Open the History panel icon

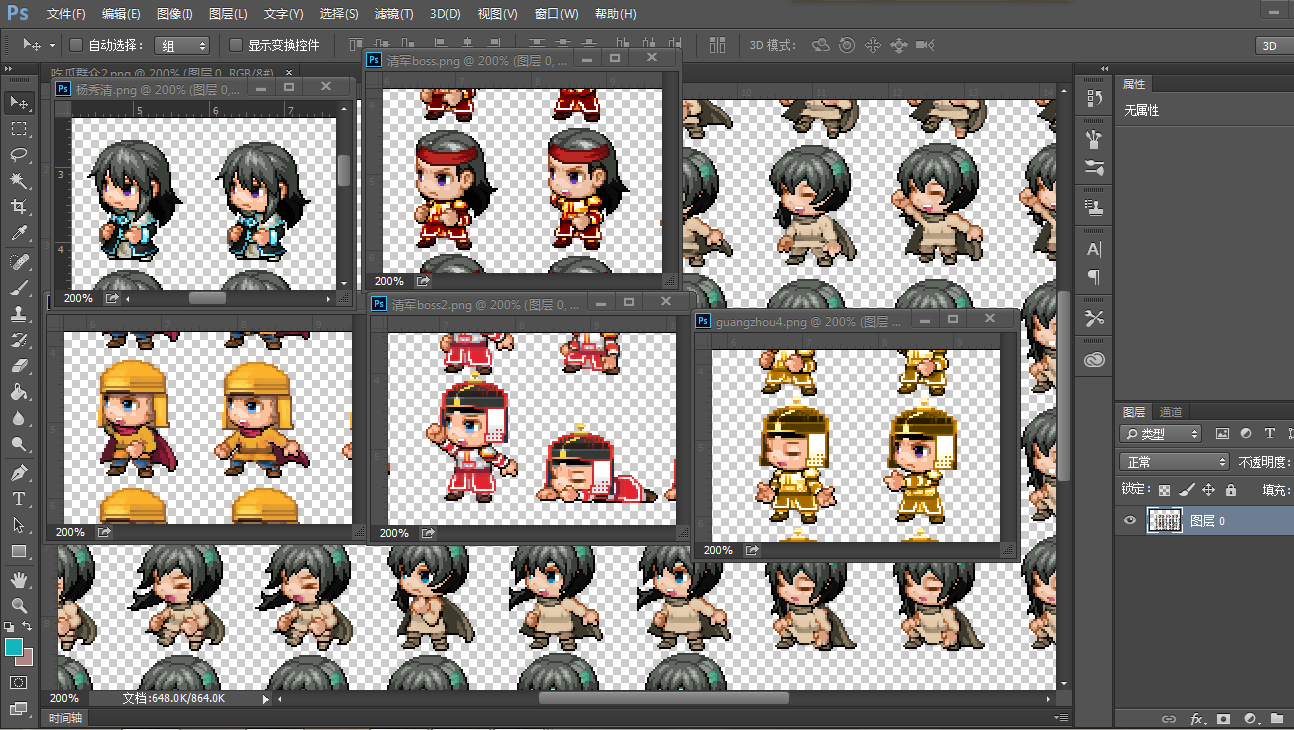tap(1094, 99)
